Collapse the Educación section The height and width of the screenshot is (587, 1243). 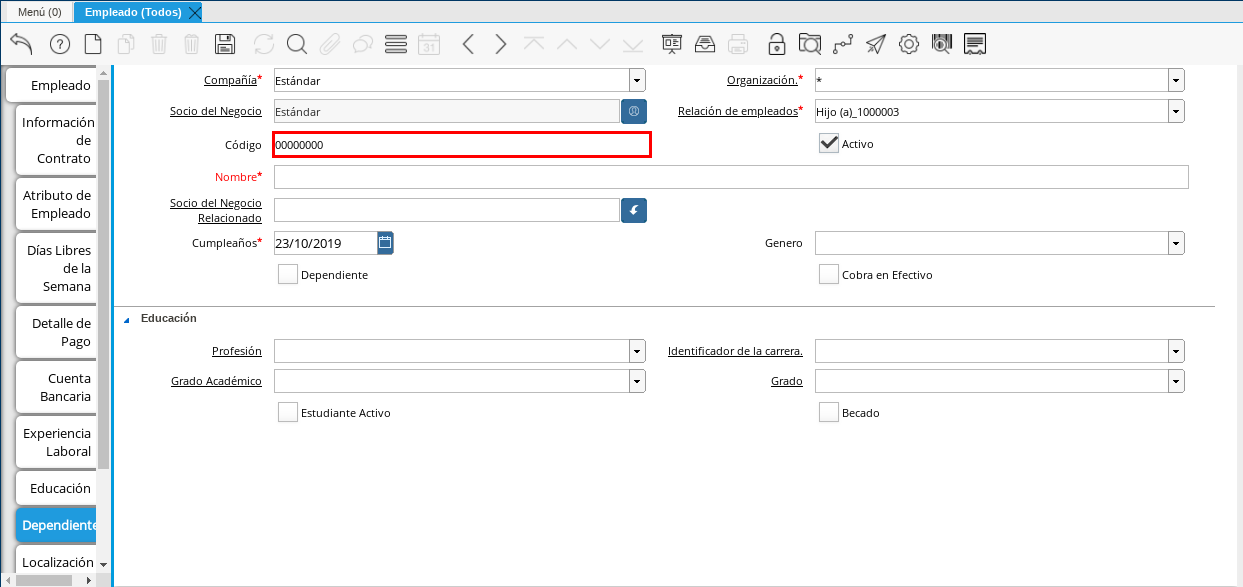126,320
